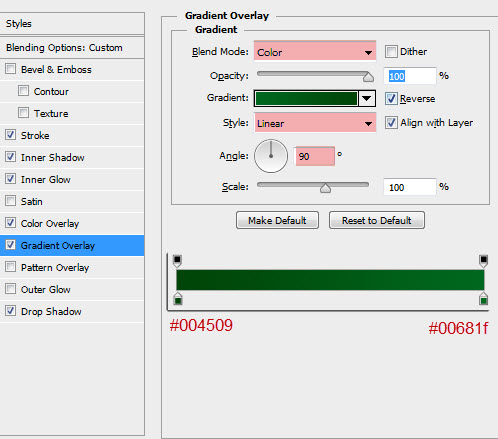Open the gradient picker dropdown arrow
This screenshot has height=439, width=498.
(367, 99)
